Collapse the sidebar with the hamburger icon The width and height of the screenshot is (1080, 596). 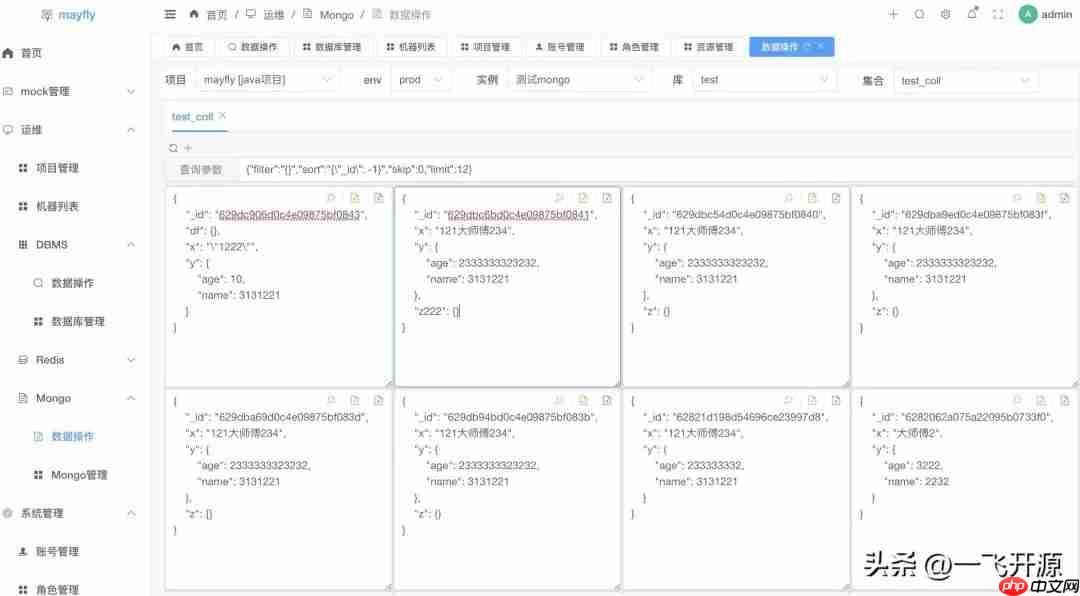point(170,14)
